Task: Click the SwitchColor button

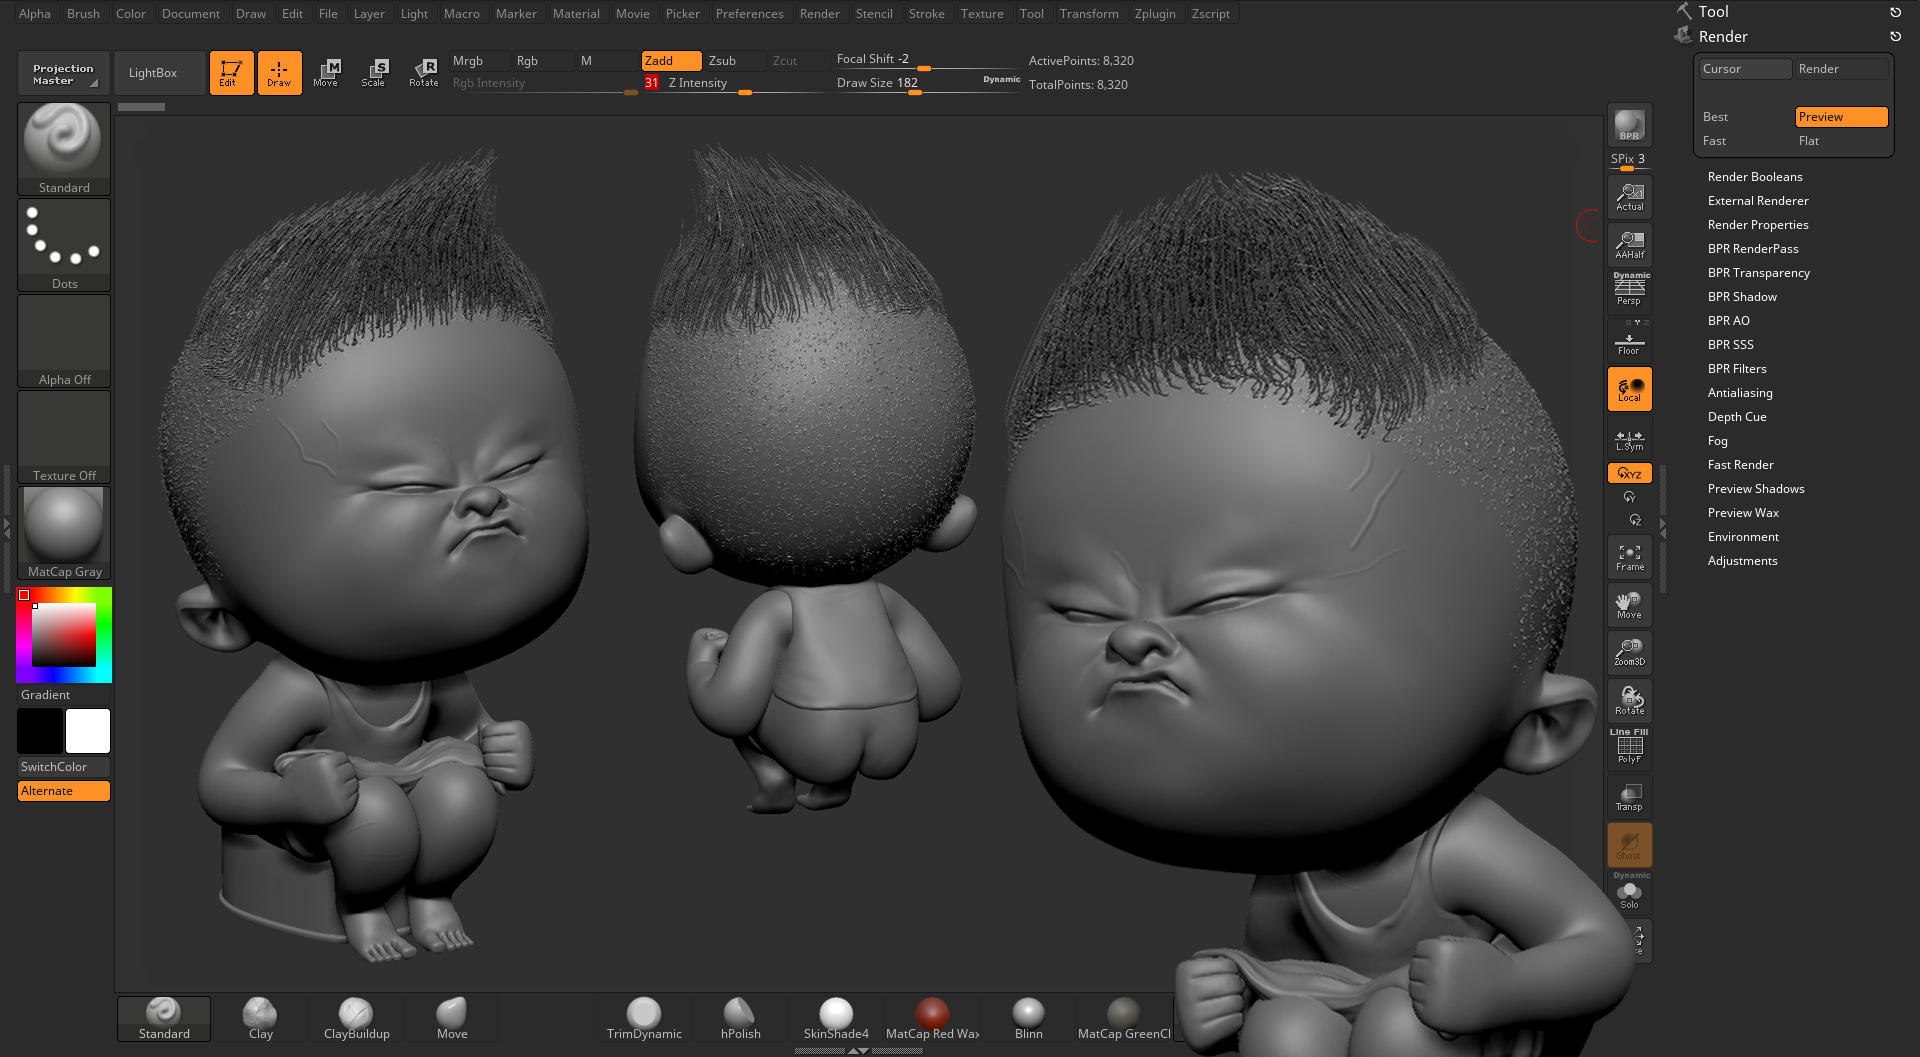Action: click(64, 767)
